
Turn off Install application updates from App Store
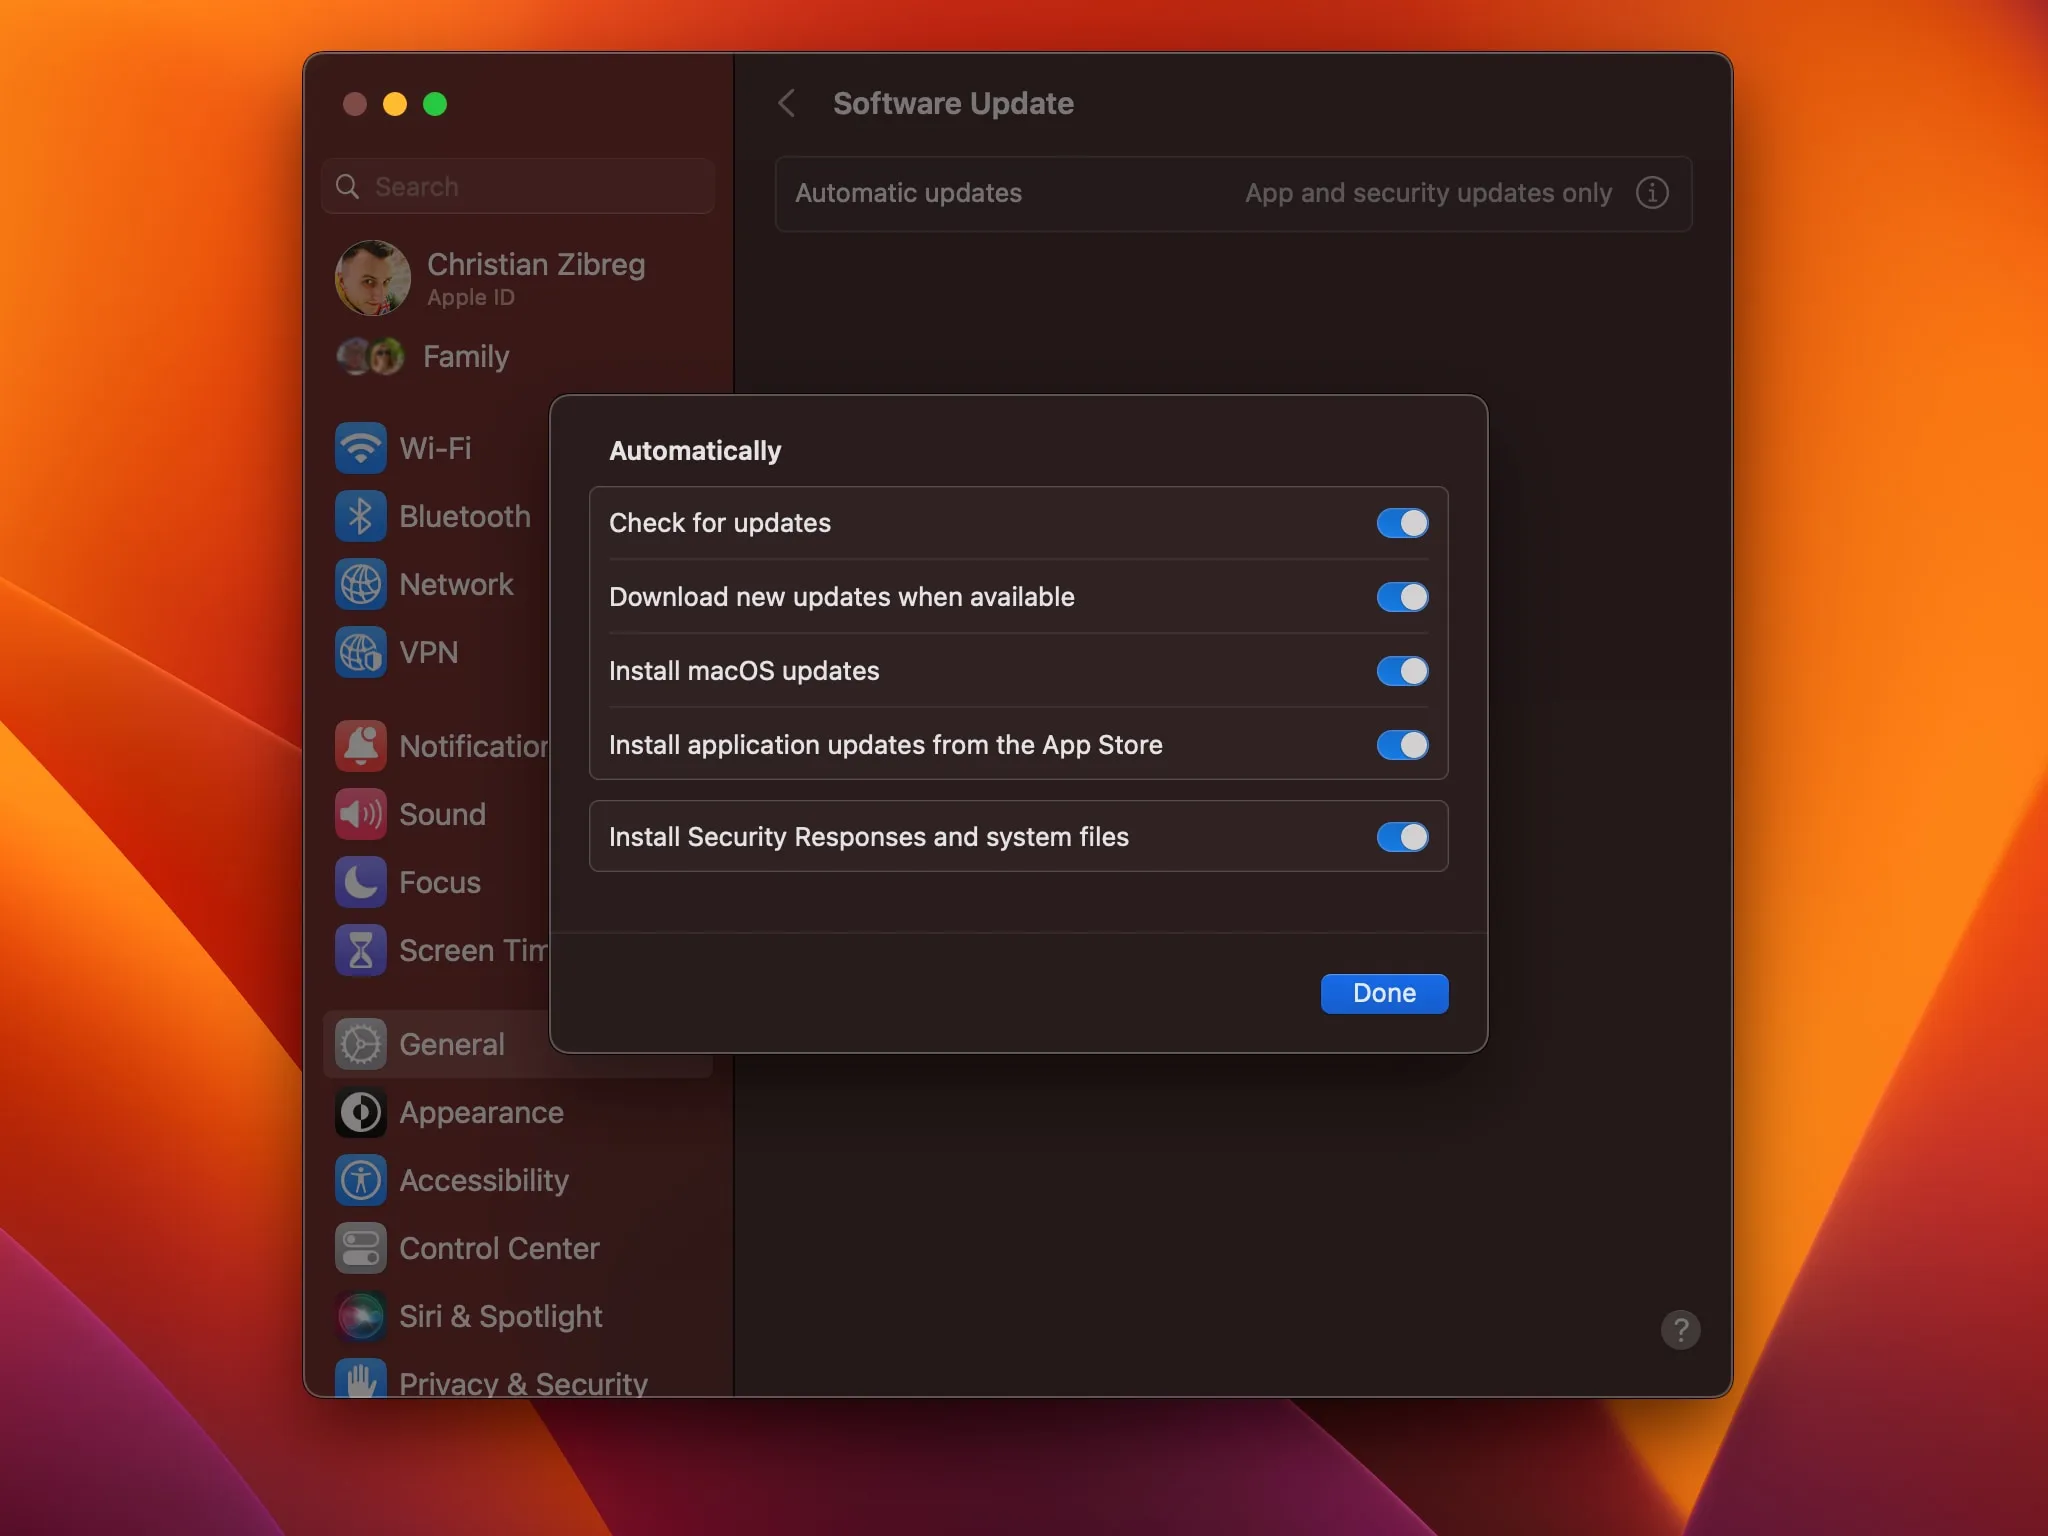tap(1402, 745)
